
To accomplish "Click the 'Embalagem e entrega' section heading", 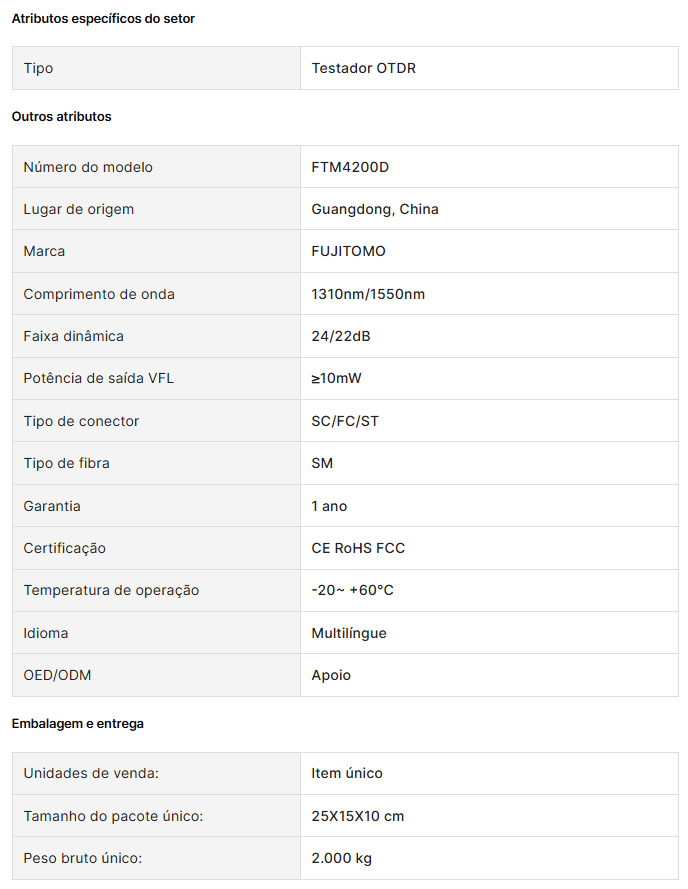I will coord(78,723).
